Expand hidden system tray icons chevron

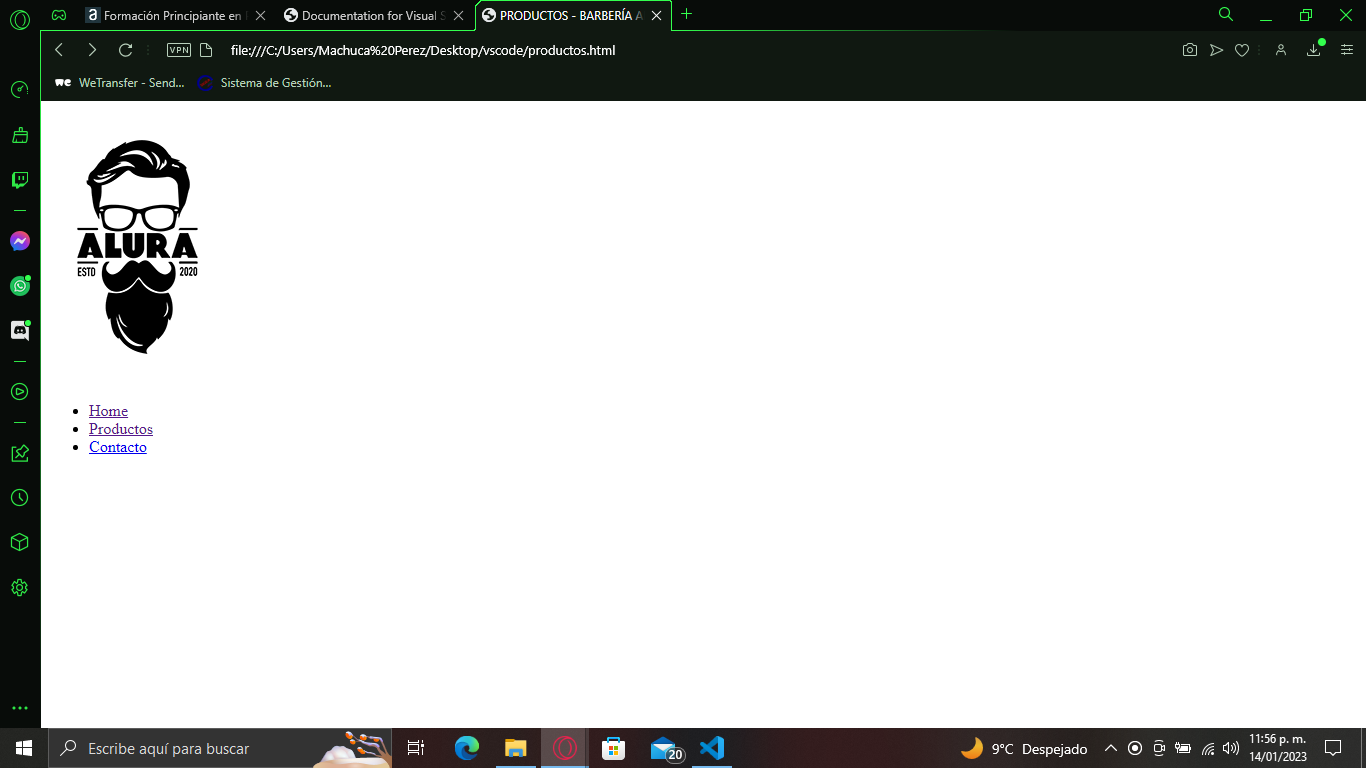[1110, 748]
